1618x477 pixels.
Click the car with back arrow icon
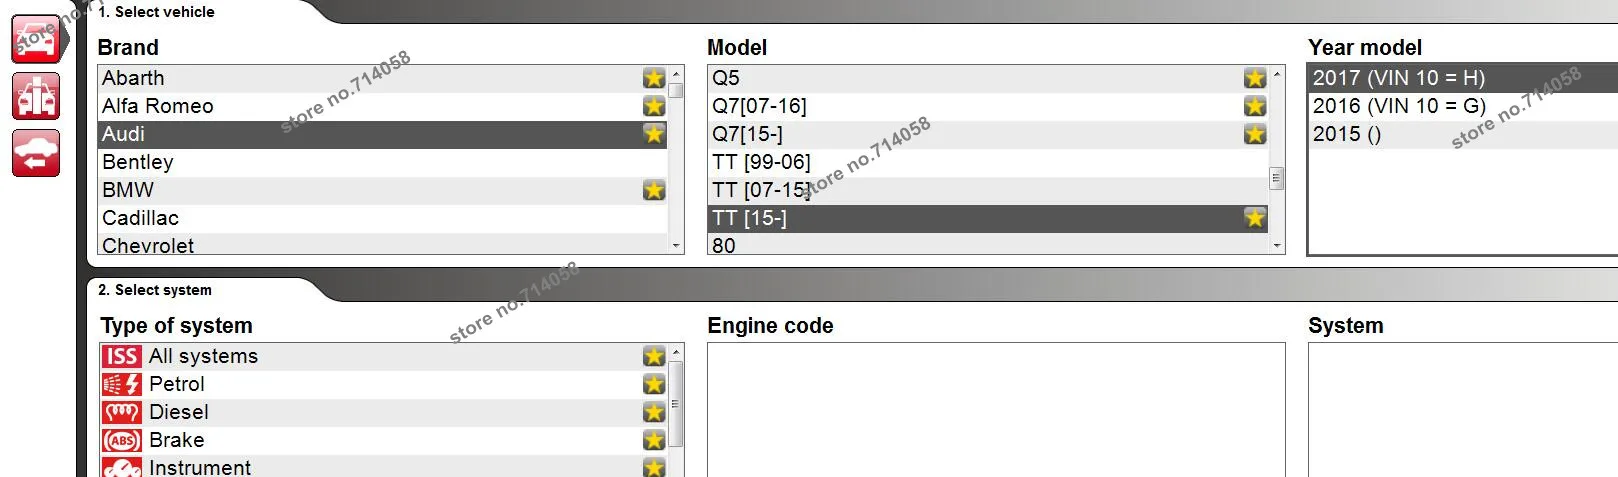[x=36, y=153]
